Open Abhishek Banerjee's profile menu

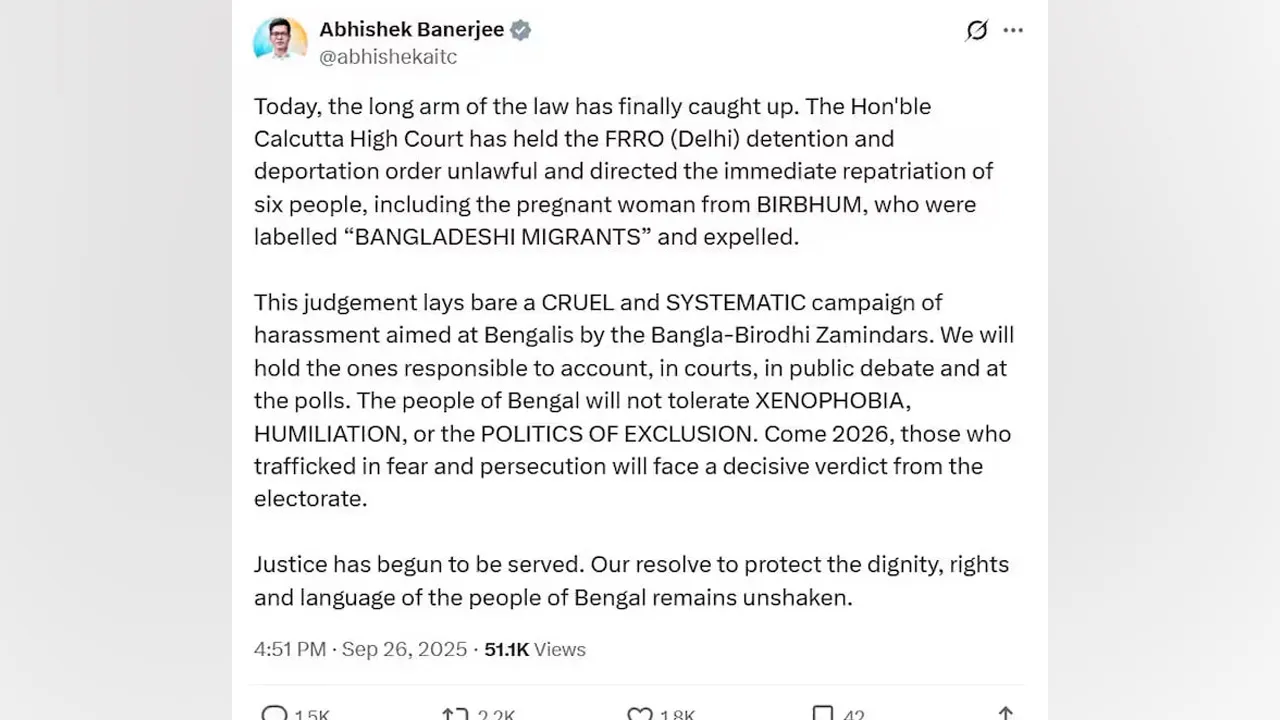pos(412,30)
